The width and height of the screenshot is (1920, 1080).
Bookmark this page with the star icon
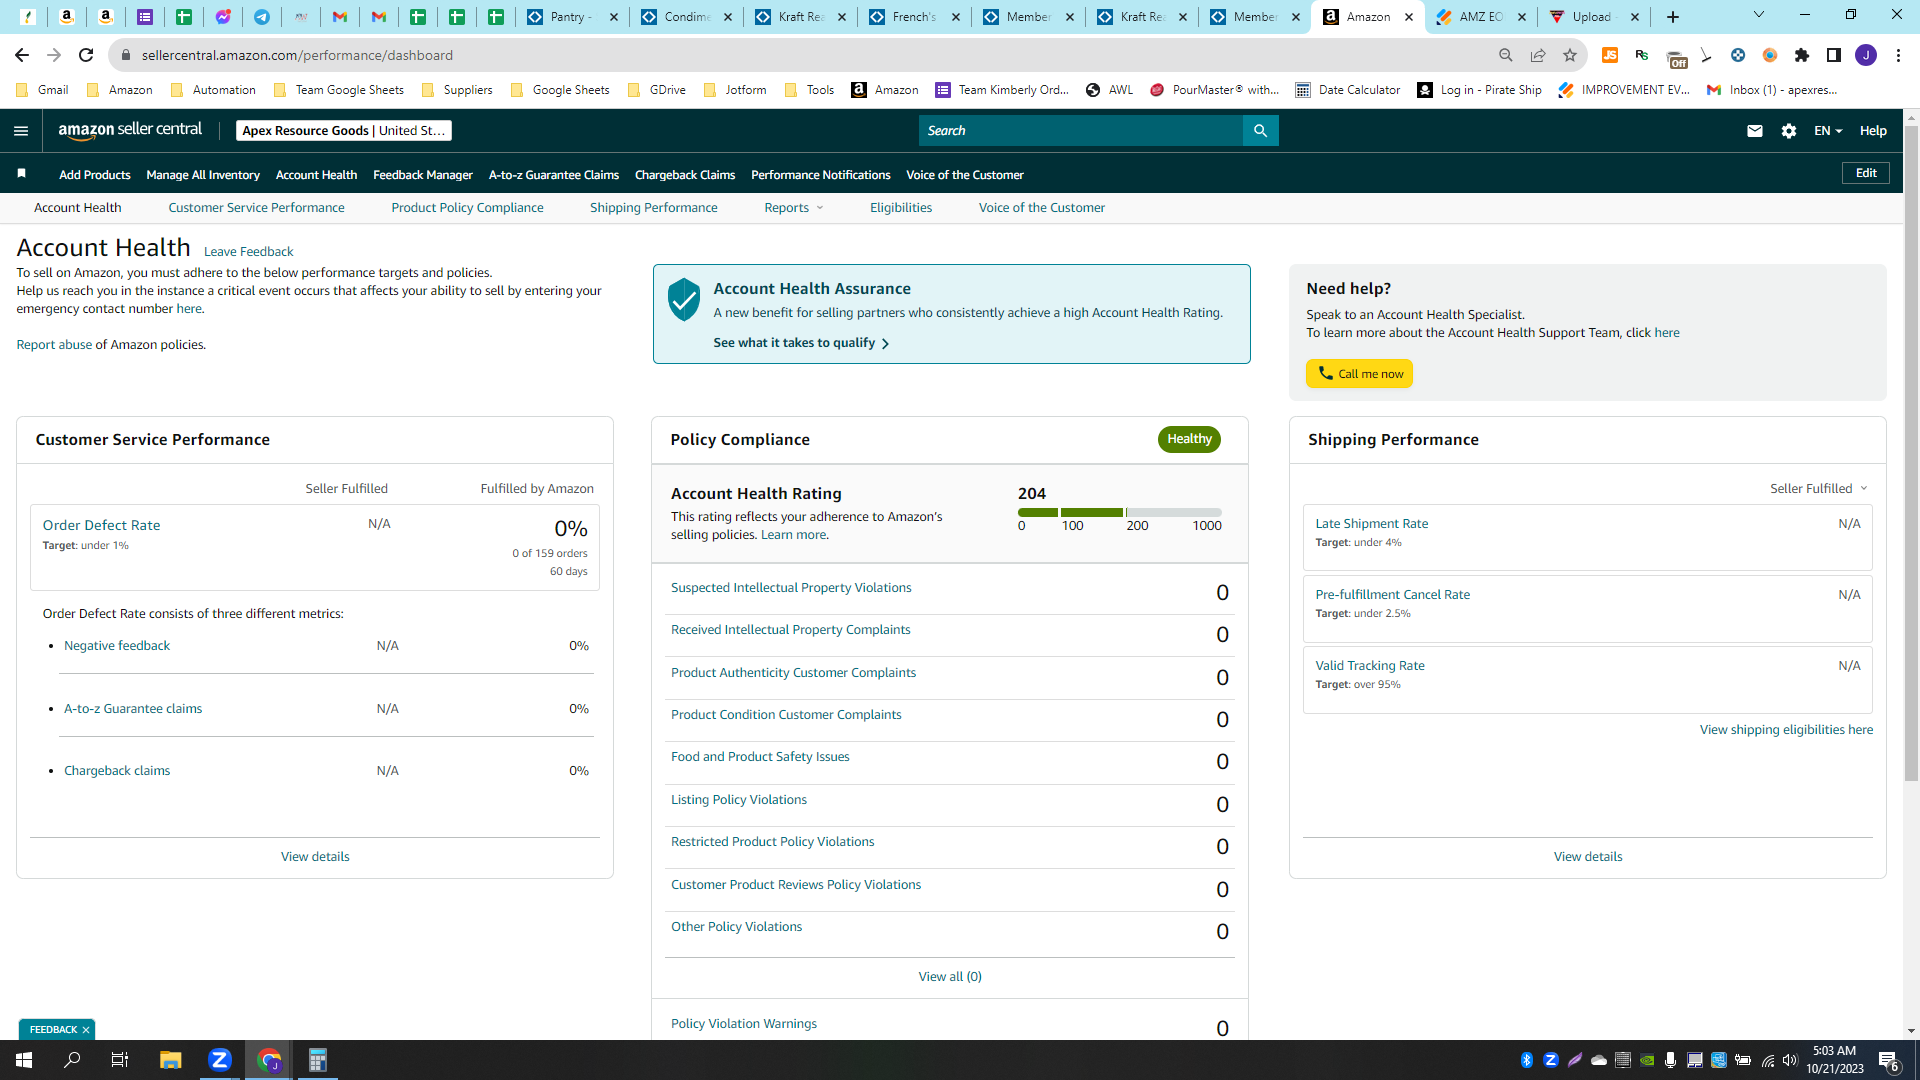coord(1570,55)
